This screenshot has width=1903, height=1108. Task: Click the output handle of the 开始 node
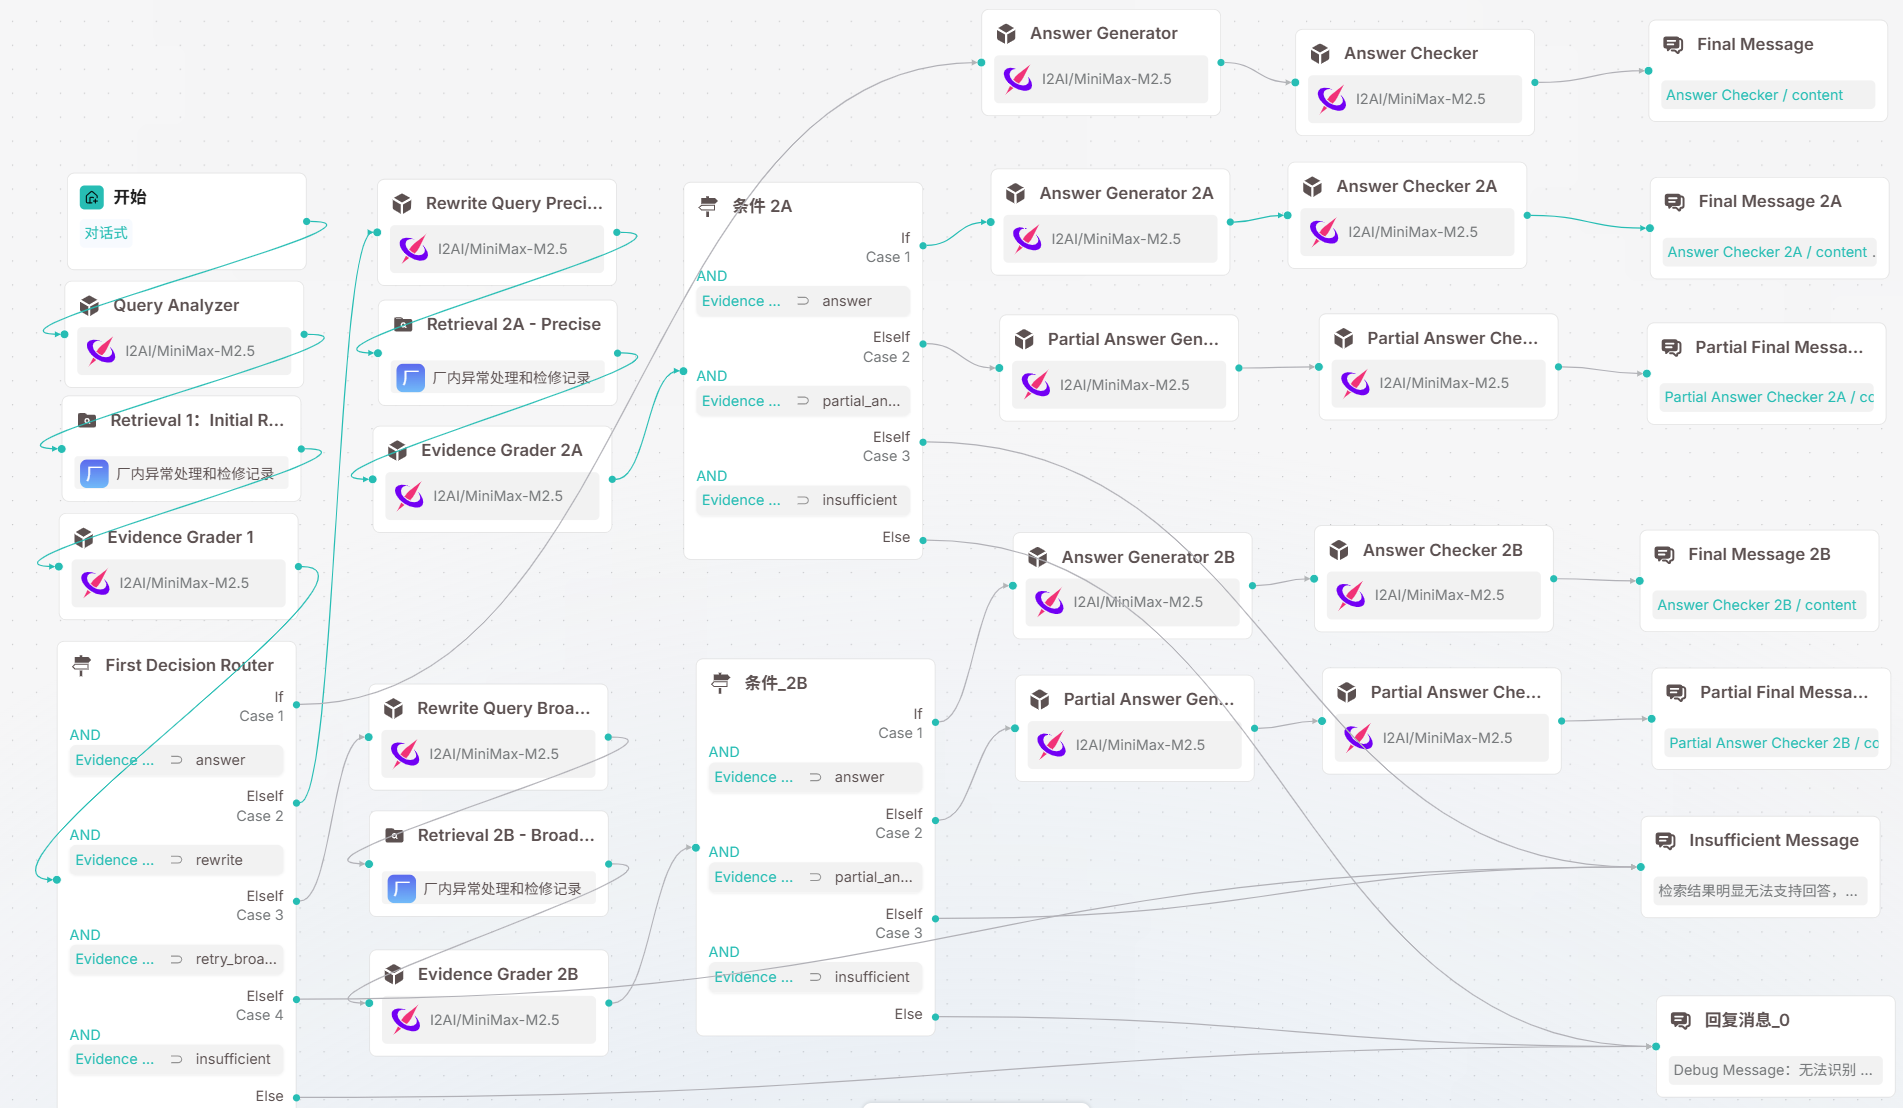[x=306, y=222]
